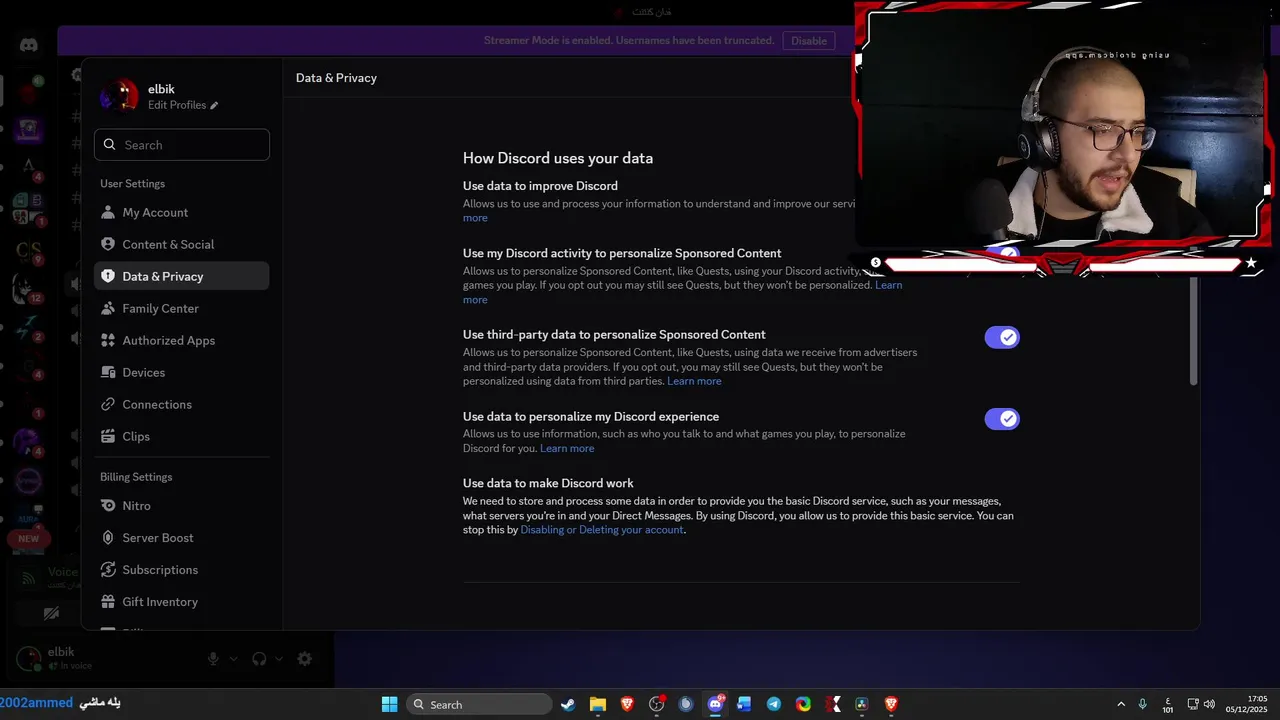Open My Account icon in sidebar

108,212
